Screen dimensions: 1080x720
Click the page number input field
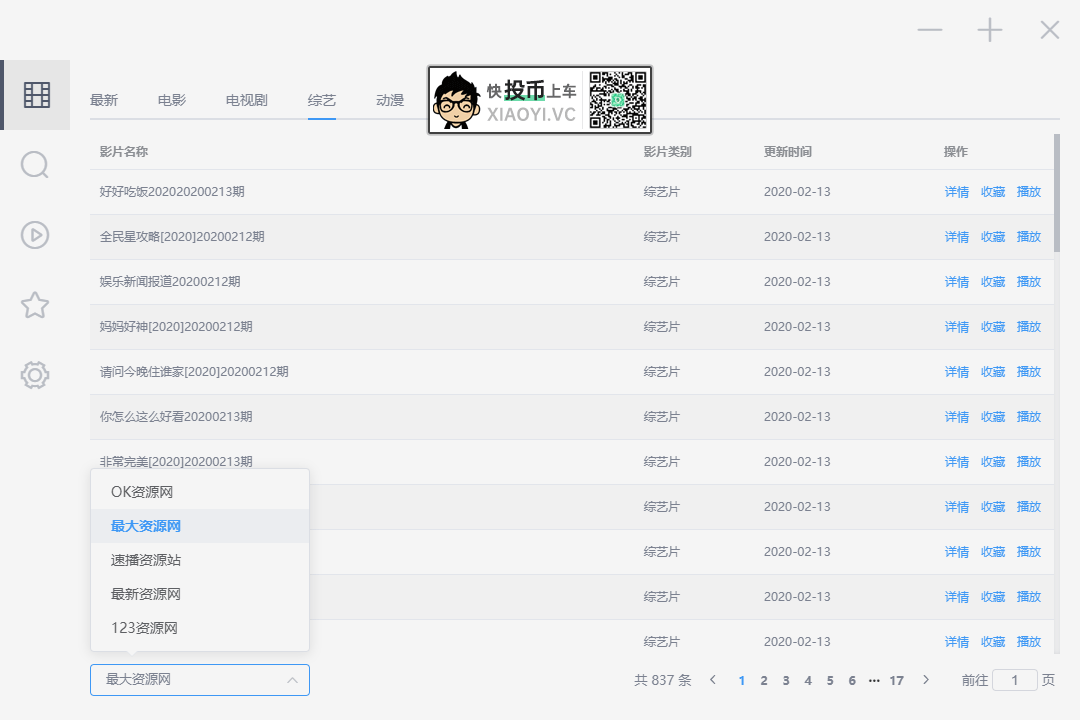(x=1015, y=680)
